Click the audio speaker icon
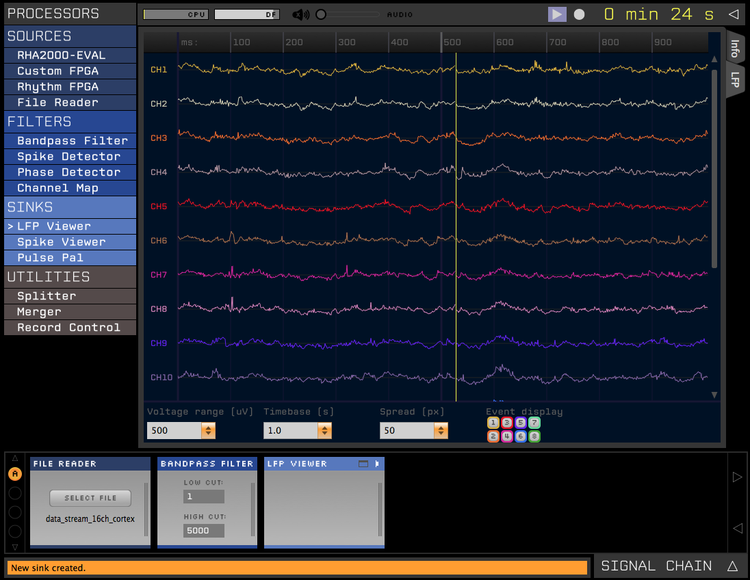This screenshot has height=580, width=750. (x=300, y=15)
